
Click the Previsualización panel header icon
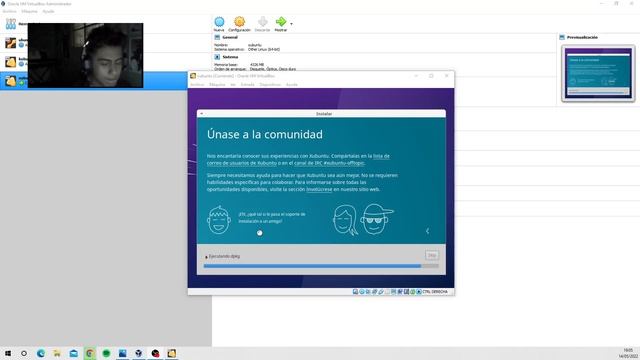[x=562, y=37]
